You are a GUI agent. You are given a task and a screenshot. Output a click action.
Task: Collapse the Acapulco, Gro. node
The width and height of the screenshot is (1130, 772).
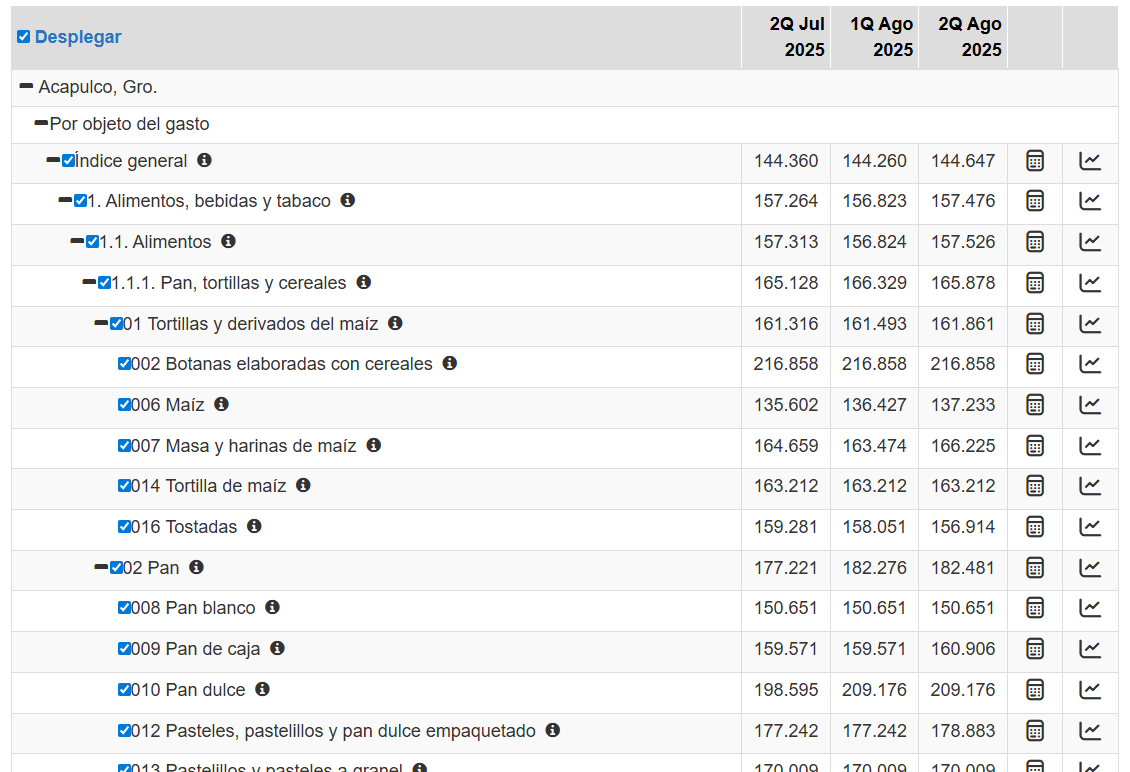point(26,87)
